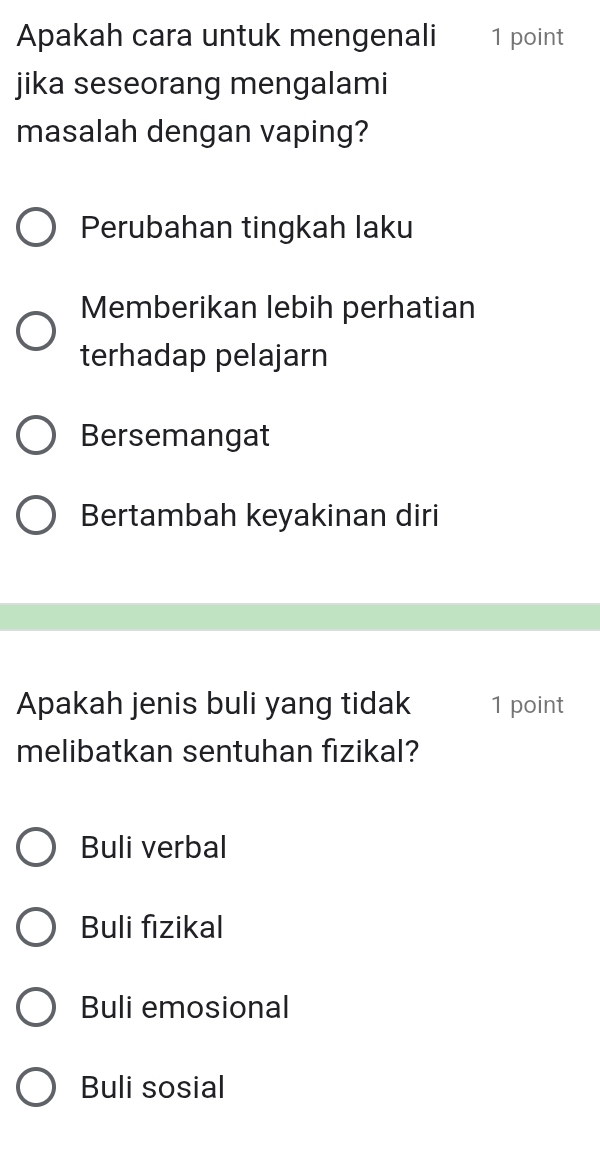The width and height of the screenshot is (600, 1151).
Task: Click the "Buli verbal" answer label
Action: pyautogui.click(x=154, y=848)
